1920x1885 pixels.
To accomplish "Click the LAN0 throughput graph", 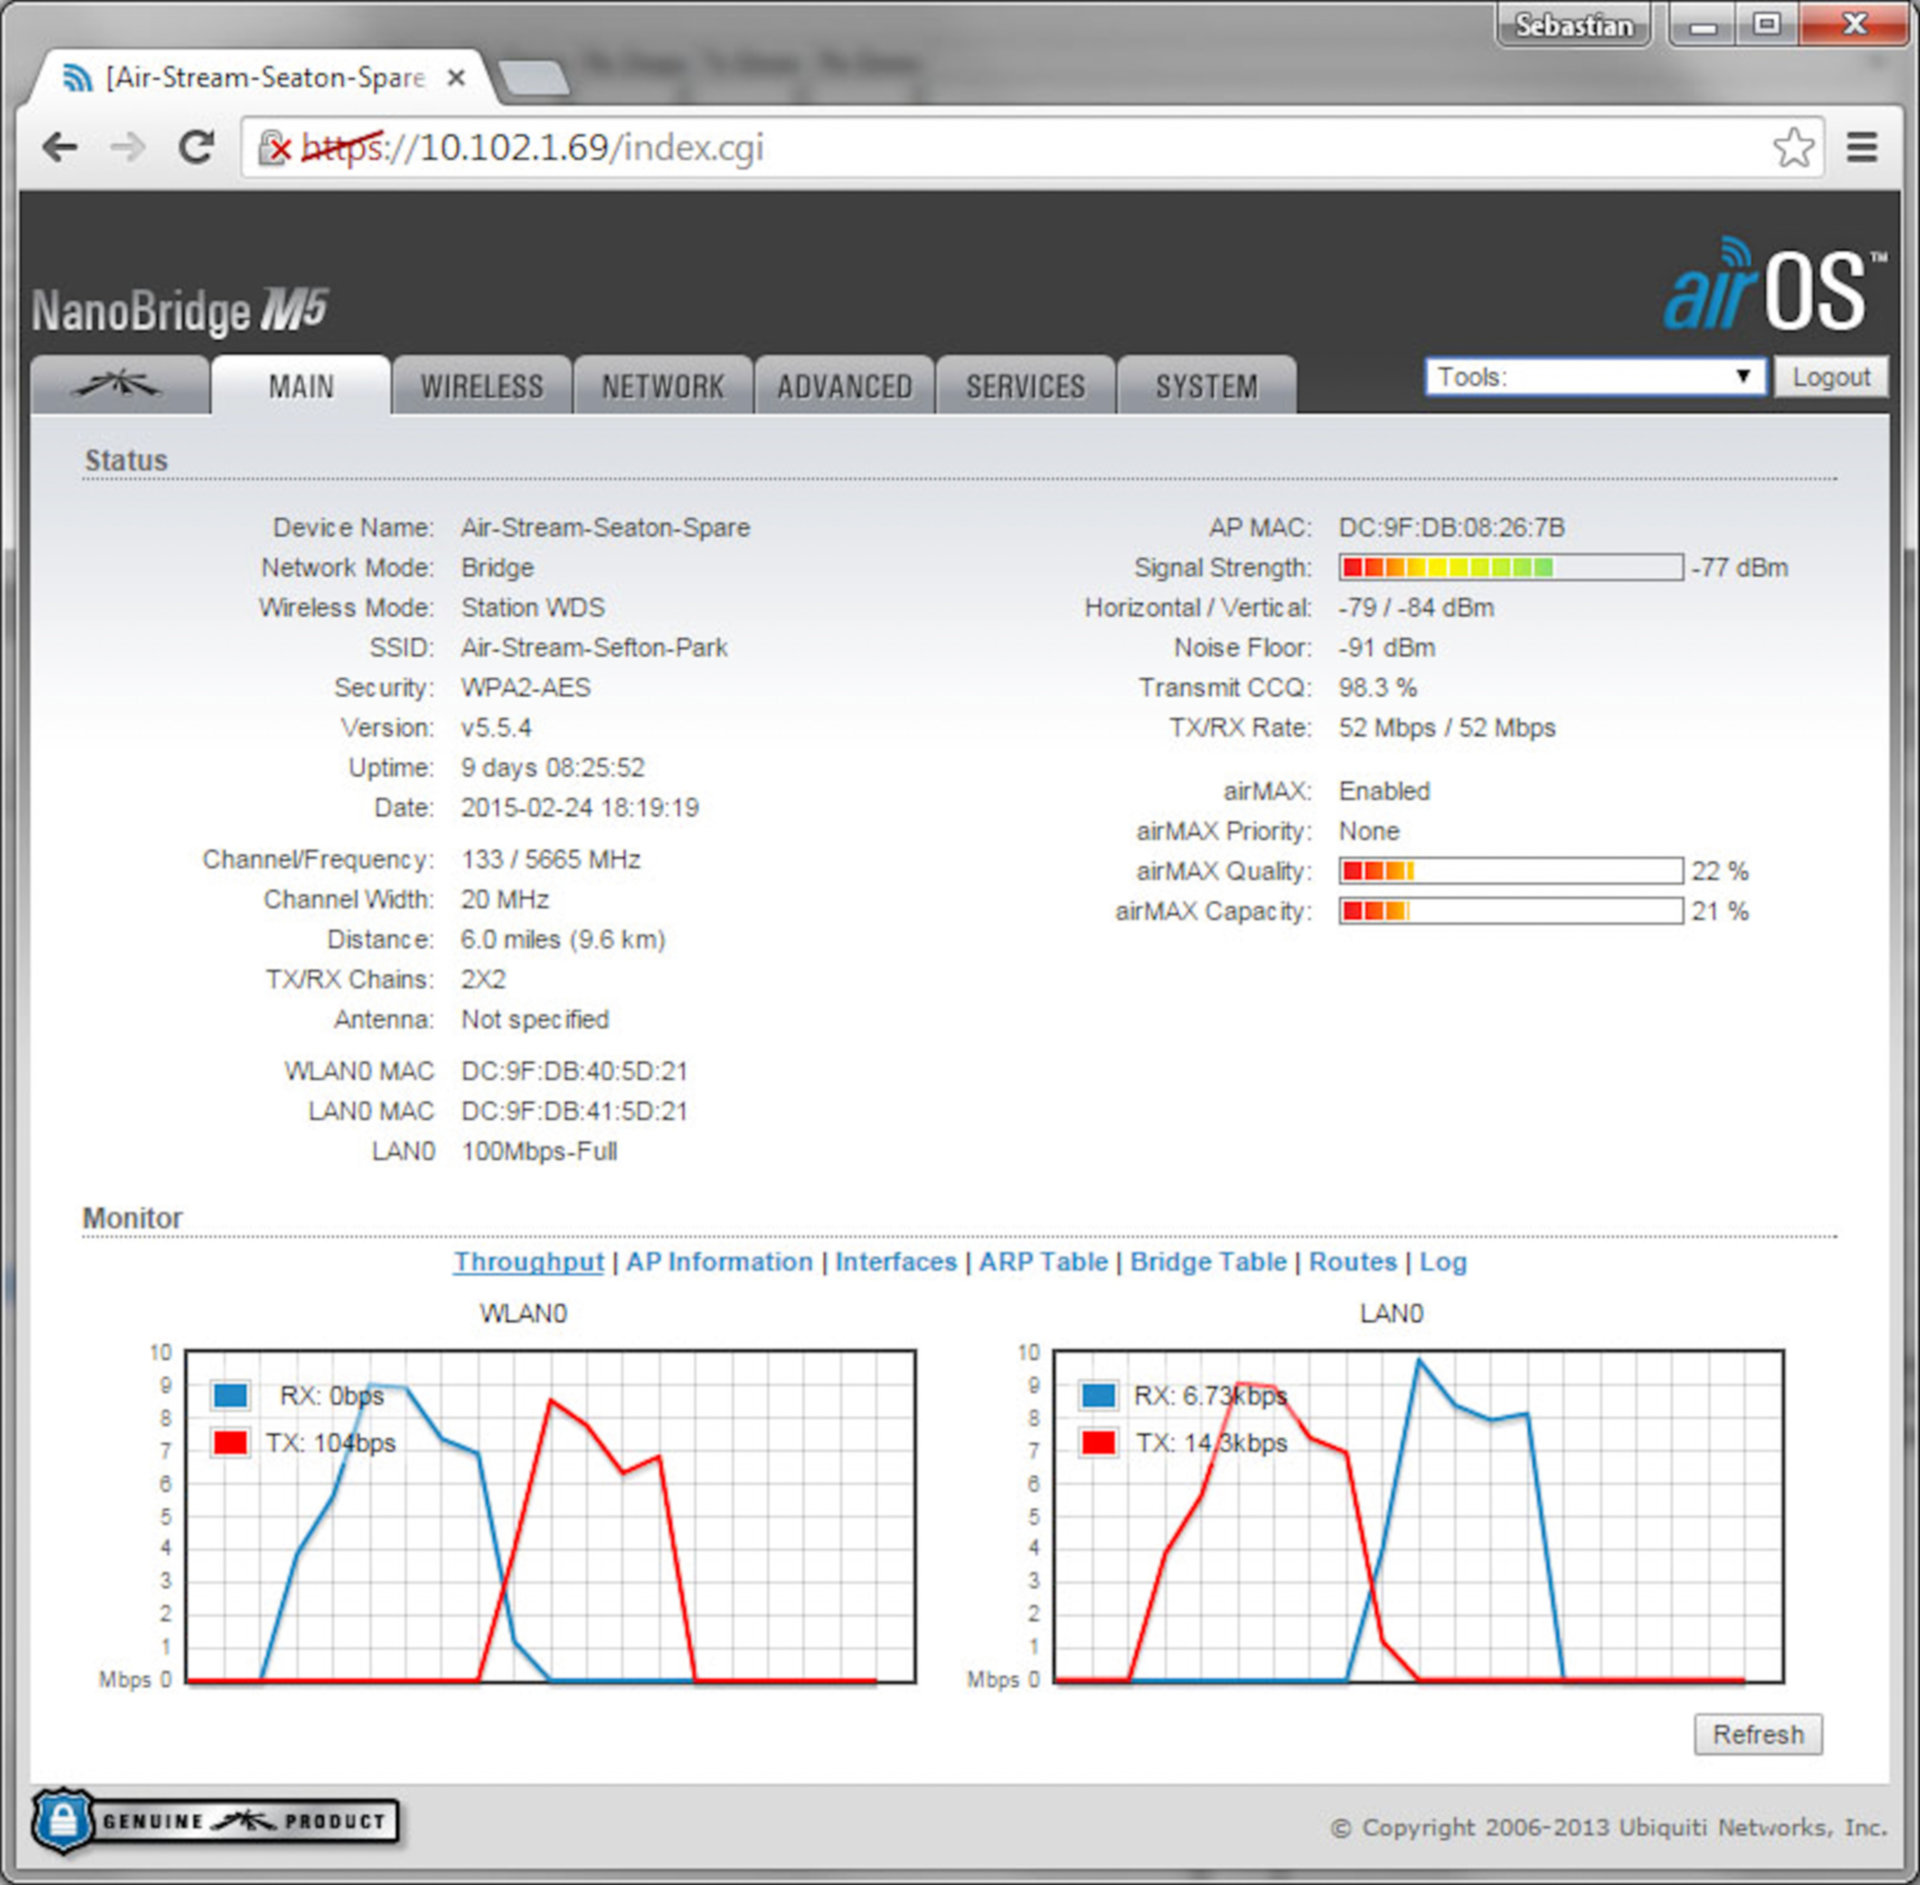I will pos(1418,1516).
